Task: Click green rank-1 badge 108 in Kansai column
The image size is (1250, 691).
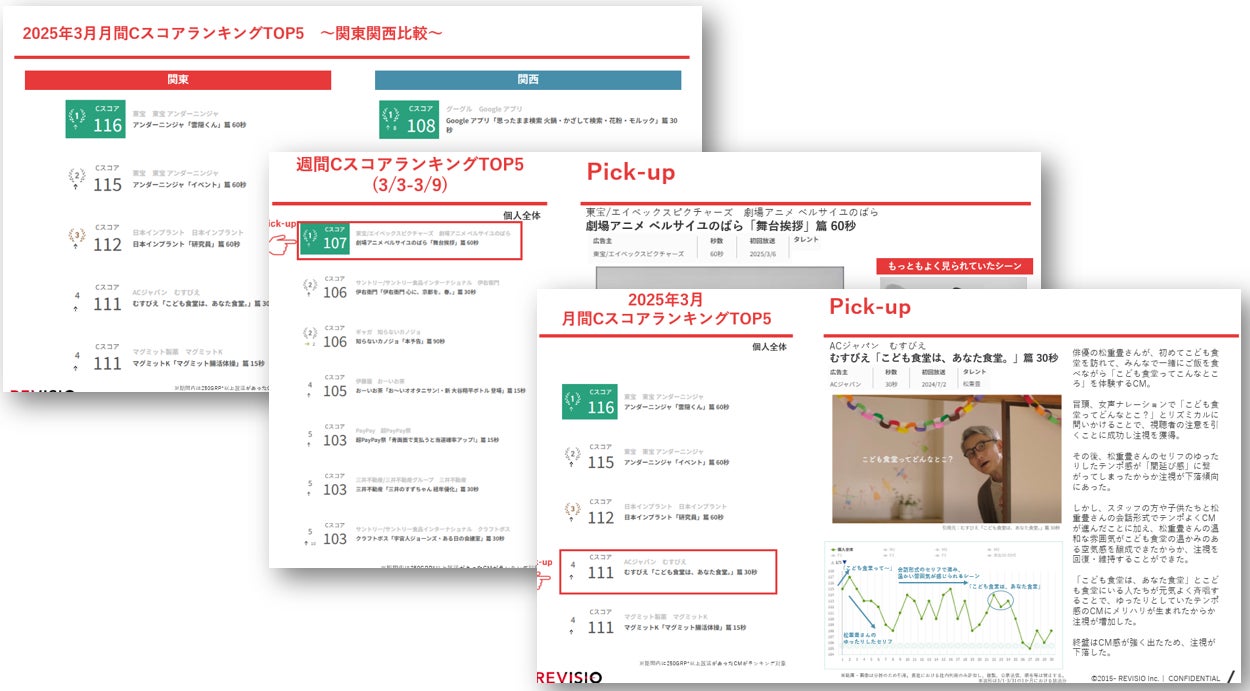Action: click(408, 119)
